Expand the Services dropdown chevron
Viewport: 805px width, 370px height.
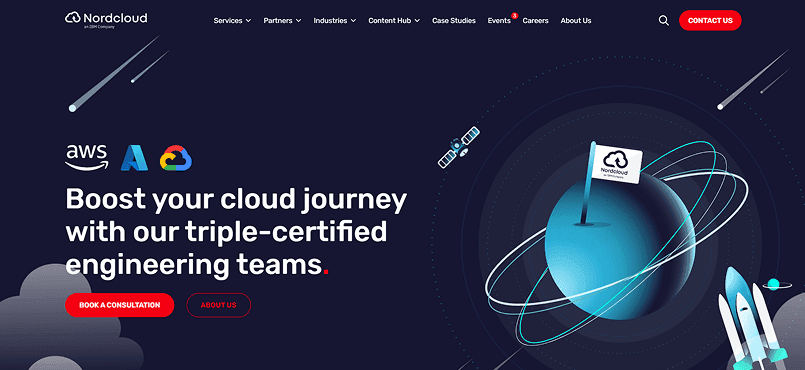[248, 21]
